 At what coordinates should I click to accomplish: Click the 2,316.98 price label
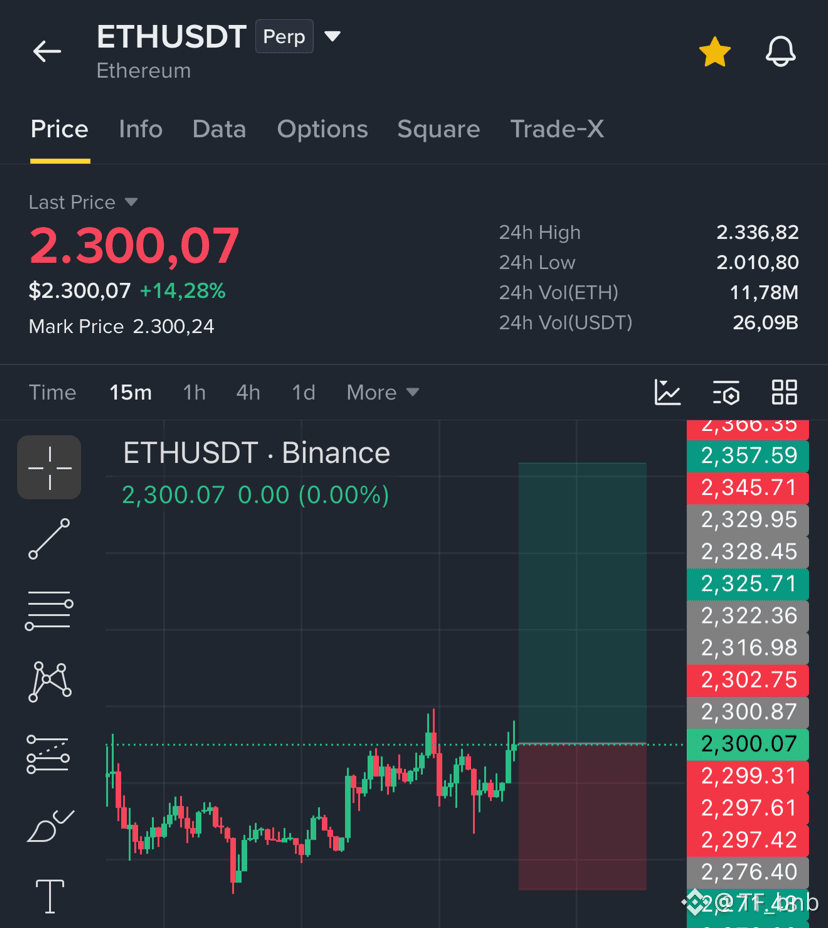[x=748, y=647]
